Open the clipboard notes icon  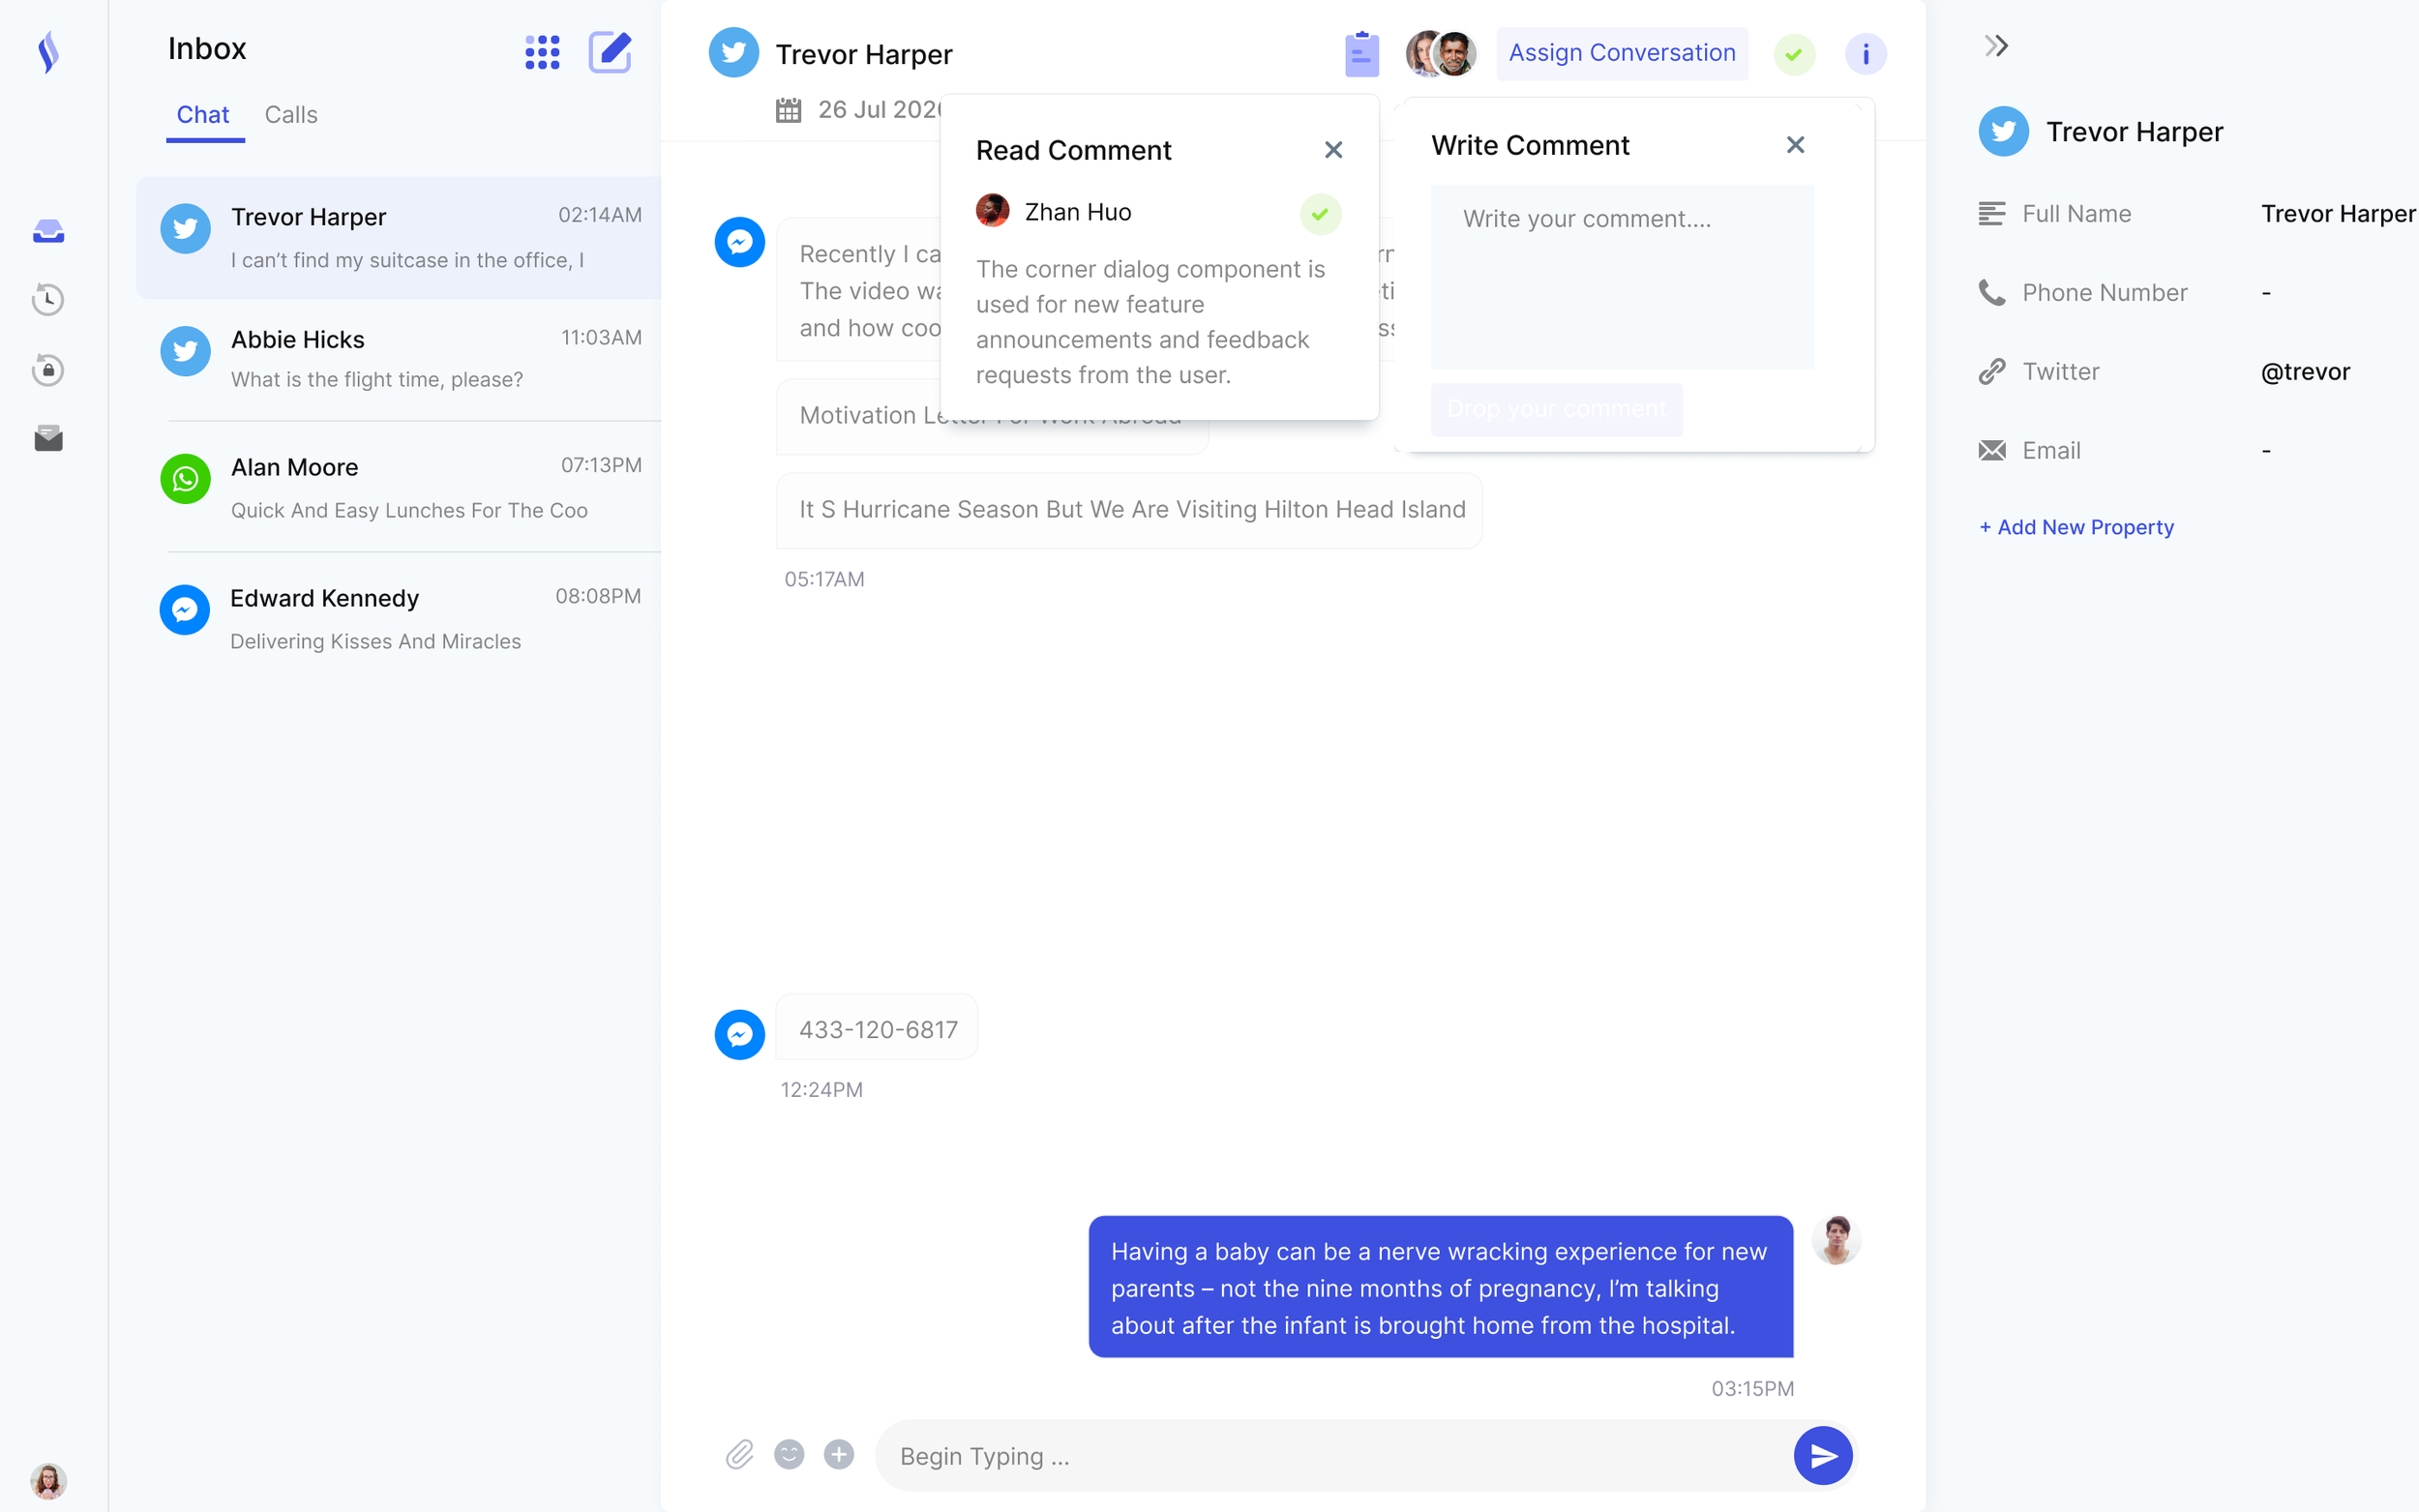pyautogui.click(x=1361, y=54)
